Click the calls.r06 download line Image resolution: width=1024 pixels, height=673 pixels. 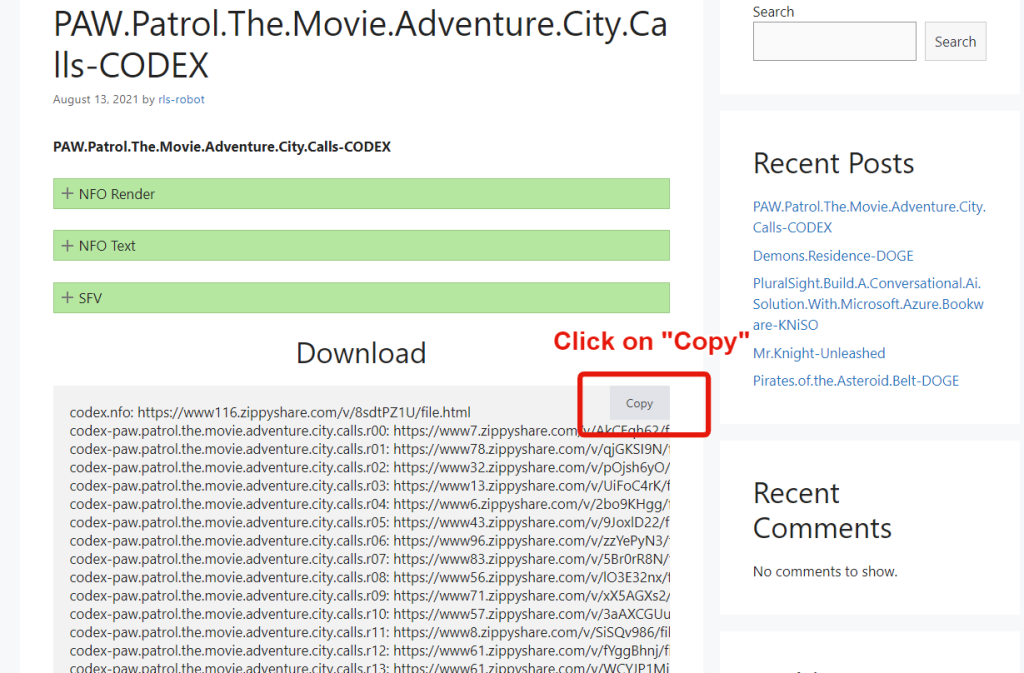(x=370, y=540)
